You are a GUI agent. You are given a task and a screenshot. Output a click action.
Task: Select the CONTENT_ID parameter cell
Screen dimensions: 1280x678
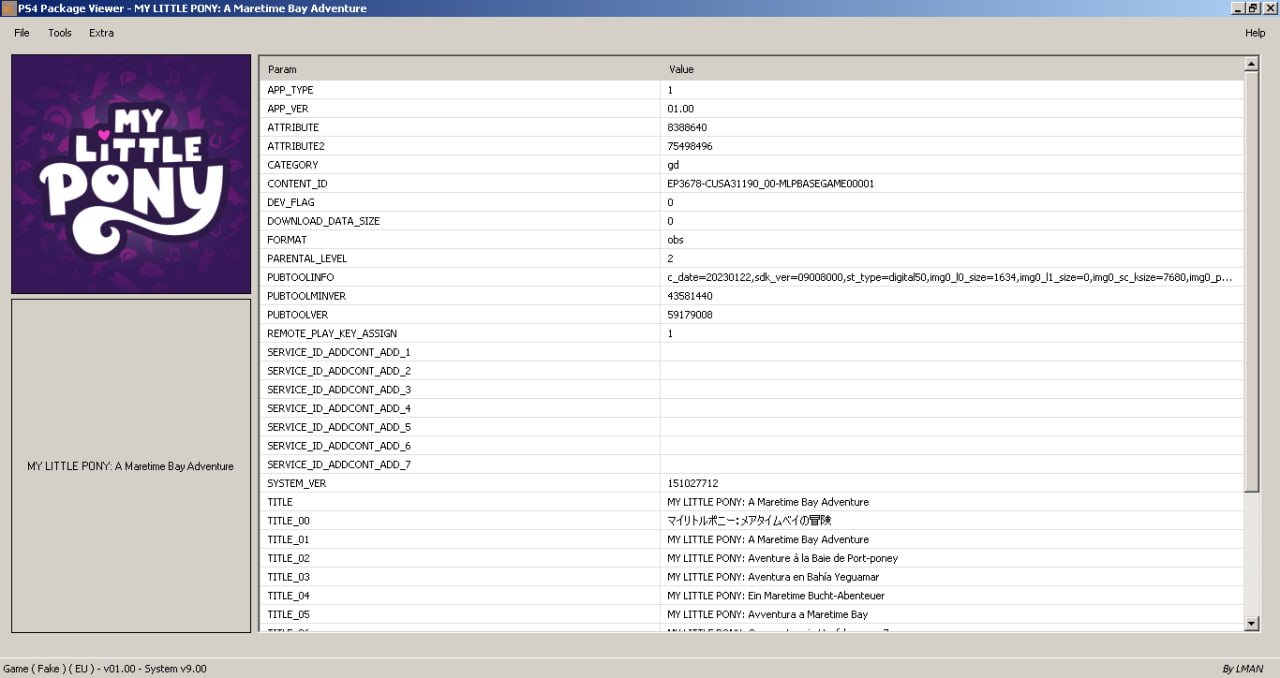[x=460, y=184]
